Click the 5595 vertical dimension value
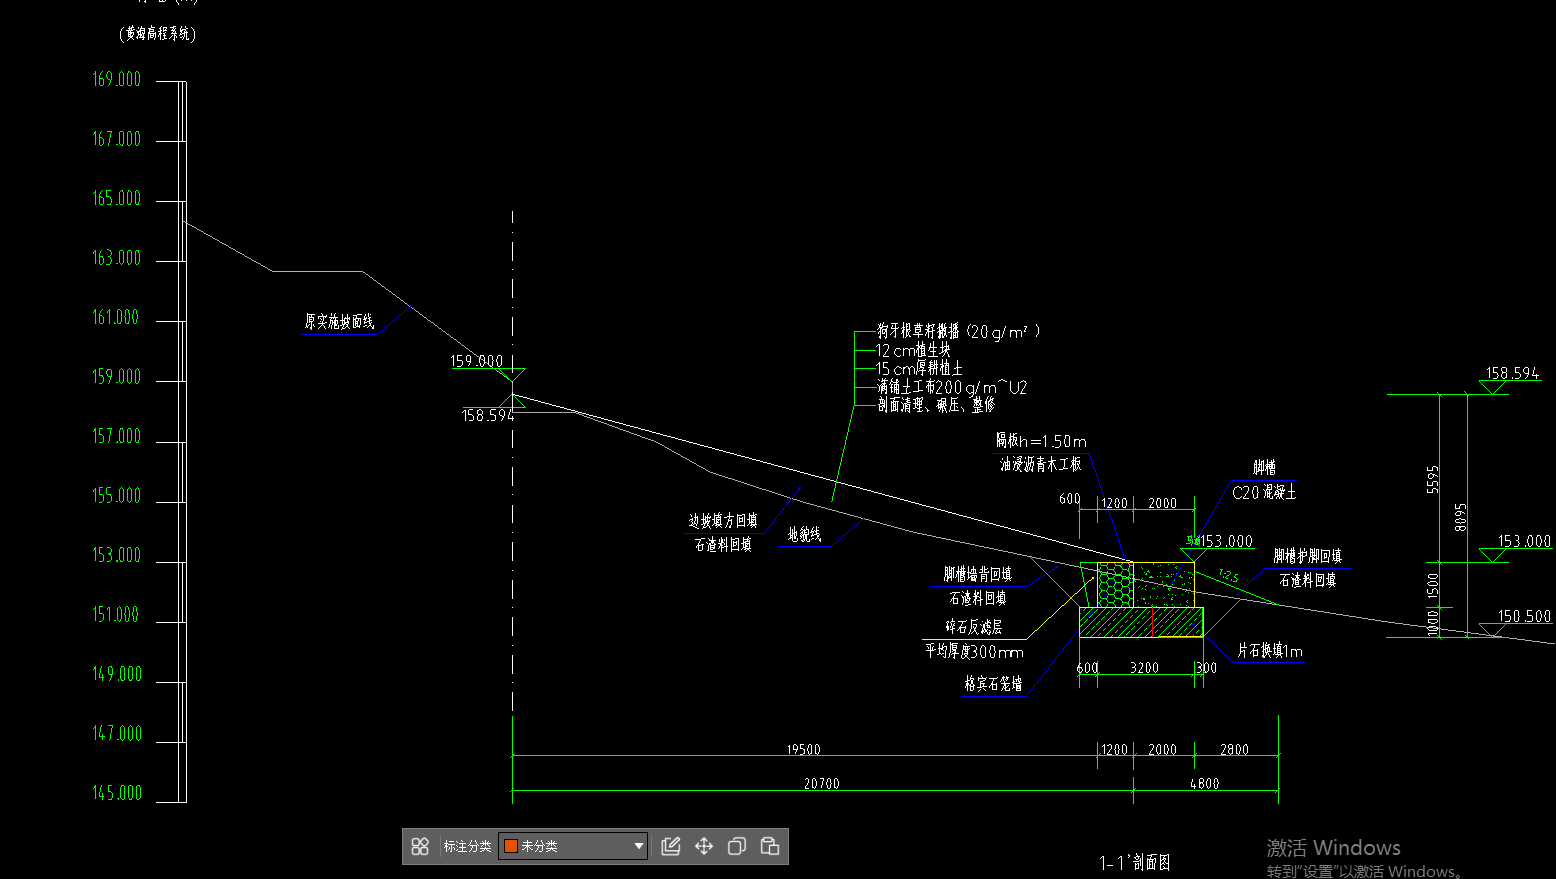 (1433, 479)
